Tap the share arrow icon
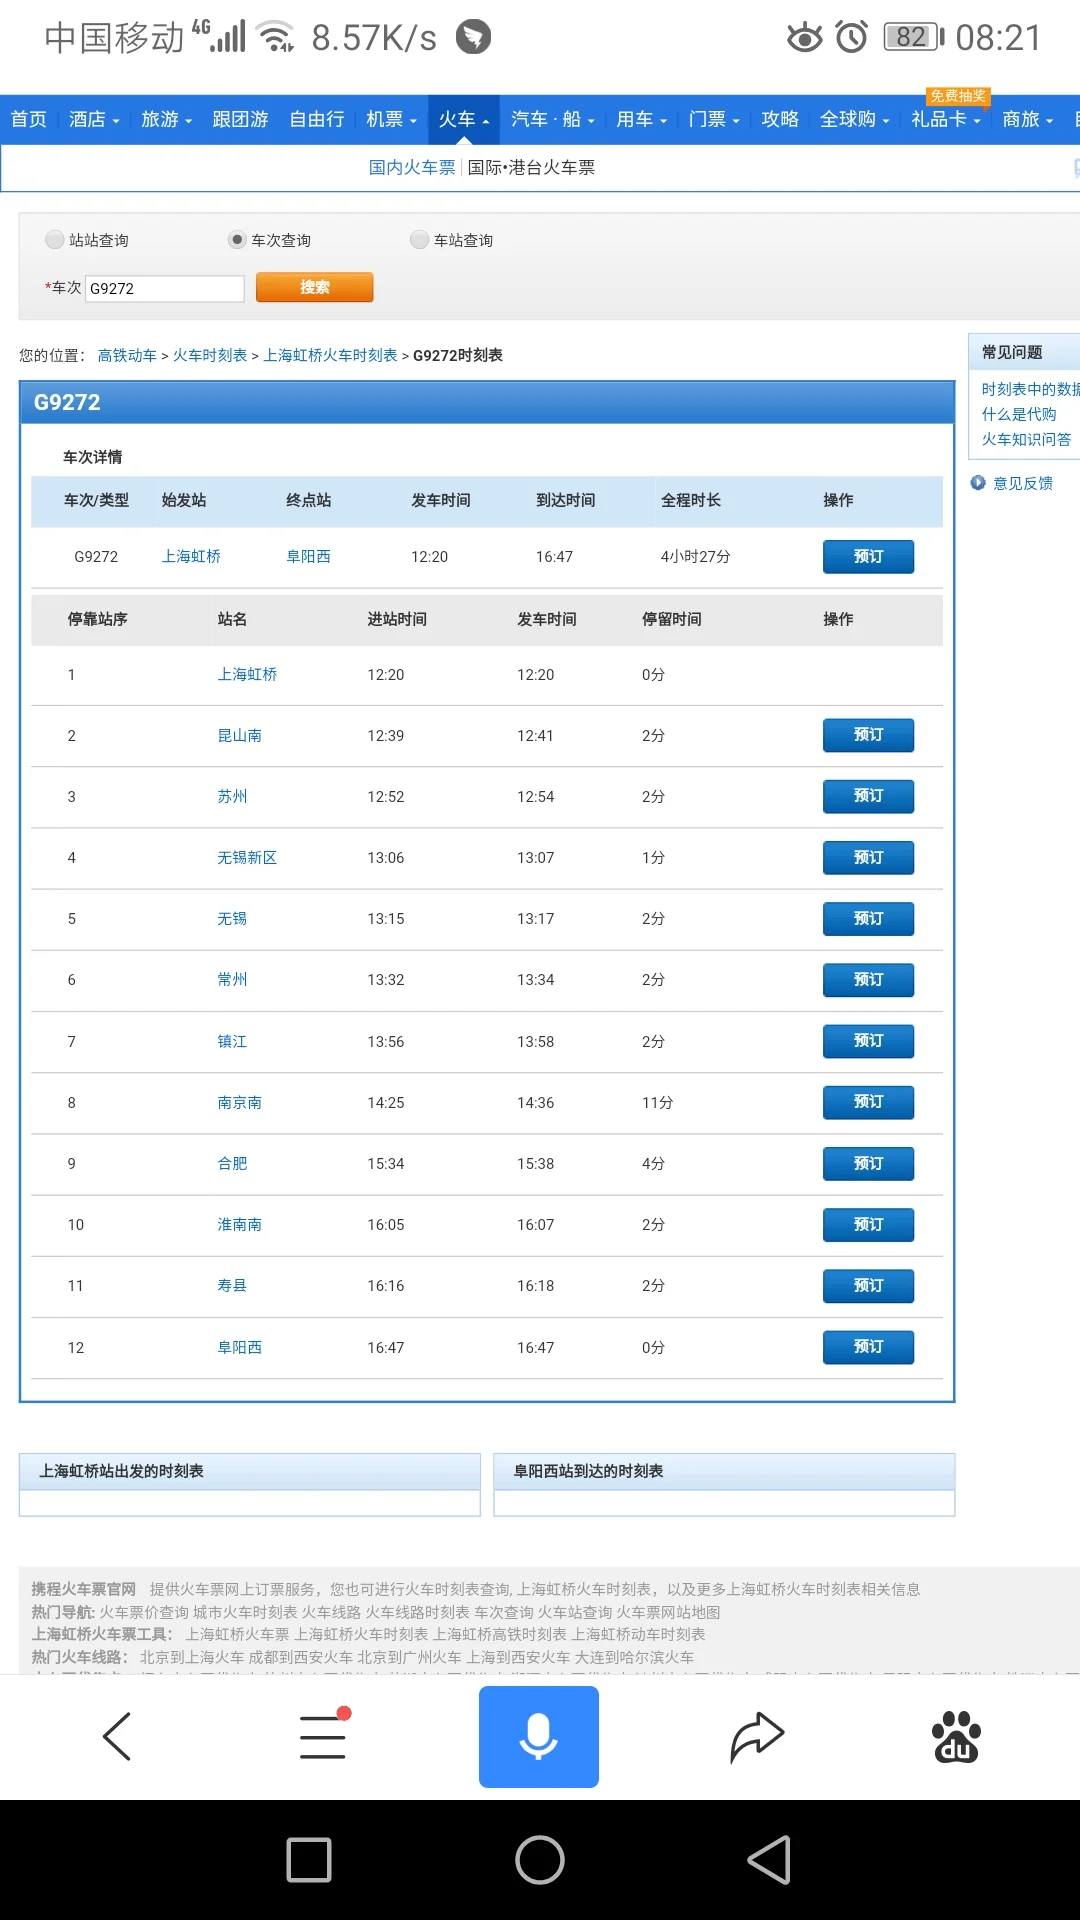The height and width of the screenshot is (1920, 1080). [x=757, y=1736]
